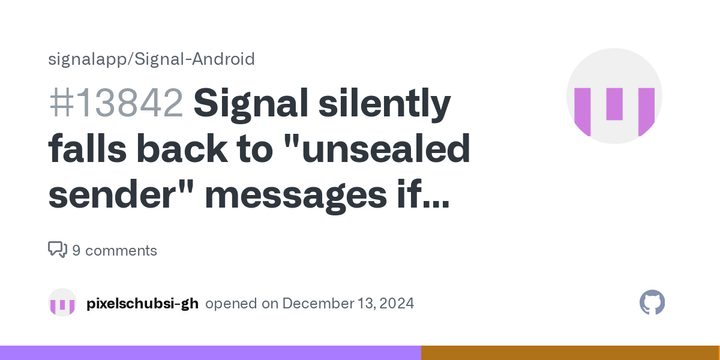Viewport: 720px width, 360px height.
Task: Click the issue number #13842
Action: [116, 105]
